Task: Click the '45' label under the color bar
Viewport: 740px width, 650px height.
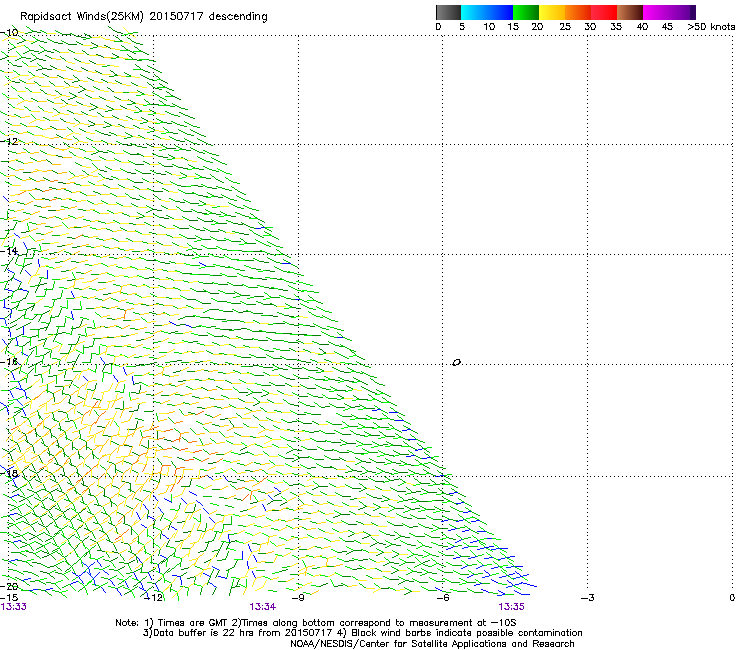Action: tap(667, 27)
